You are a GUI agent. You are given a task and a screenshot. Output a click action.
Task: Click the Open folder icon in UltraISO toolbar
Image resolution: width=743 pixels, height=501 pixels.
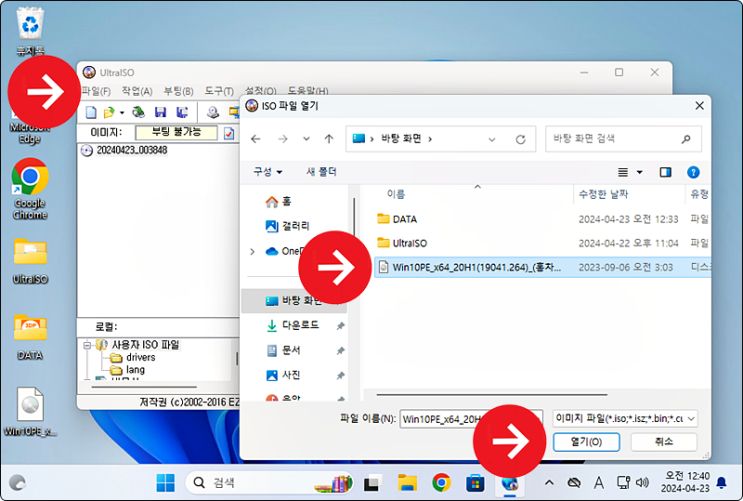[x=109, y=112]
